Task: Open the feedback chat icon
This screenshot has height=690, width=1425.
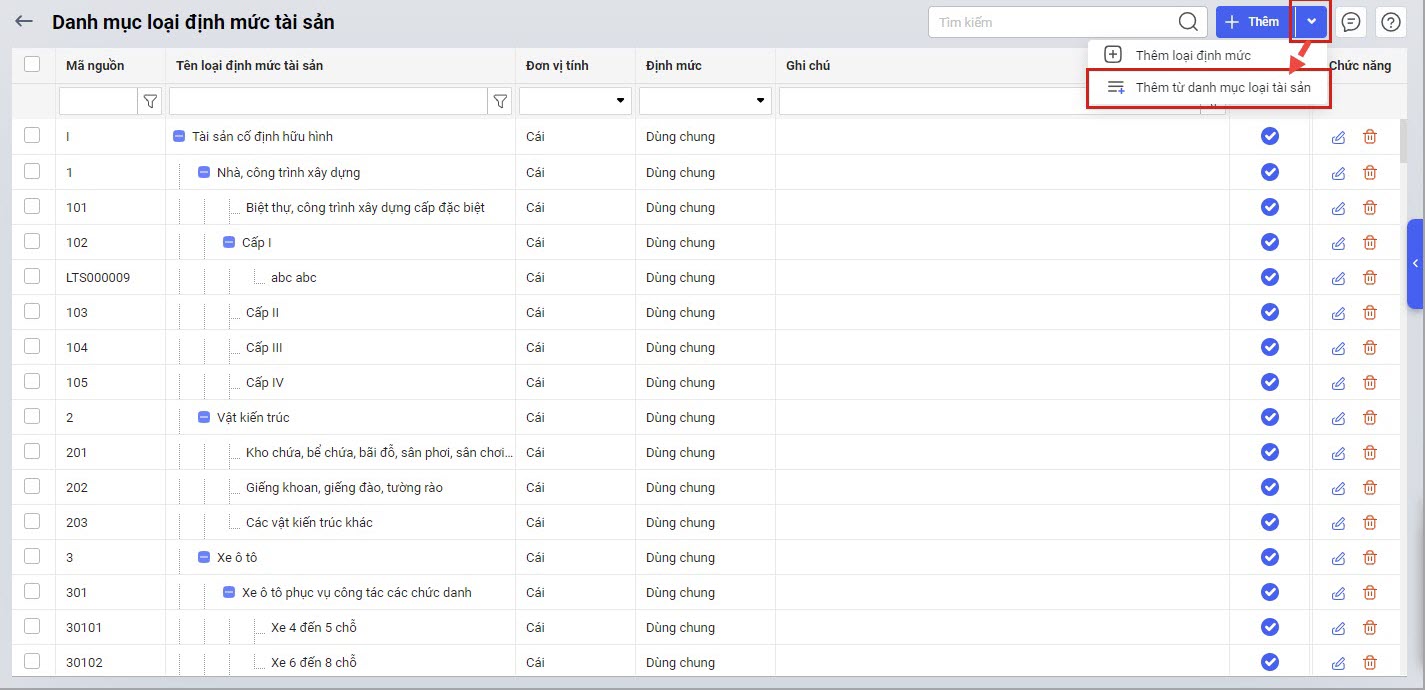Action: [x=1351, y=22]
